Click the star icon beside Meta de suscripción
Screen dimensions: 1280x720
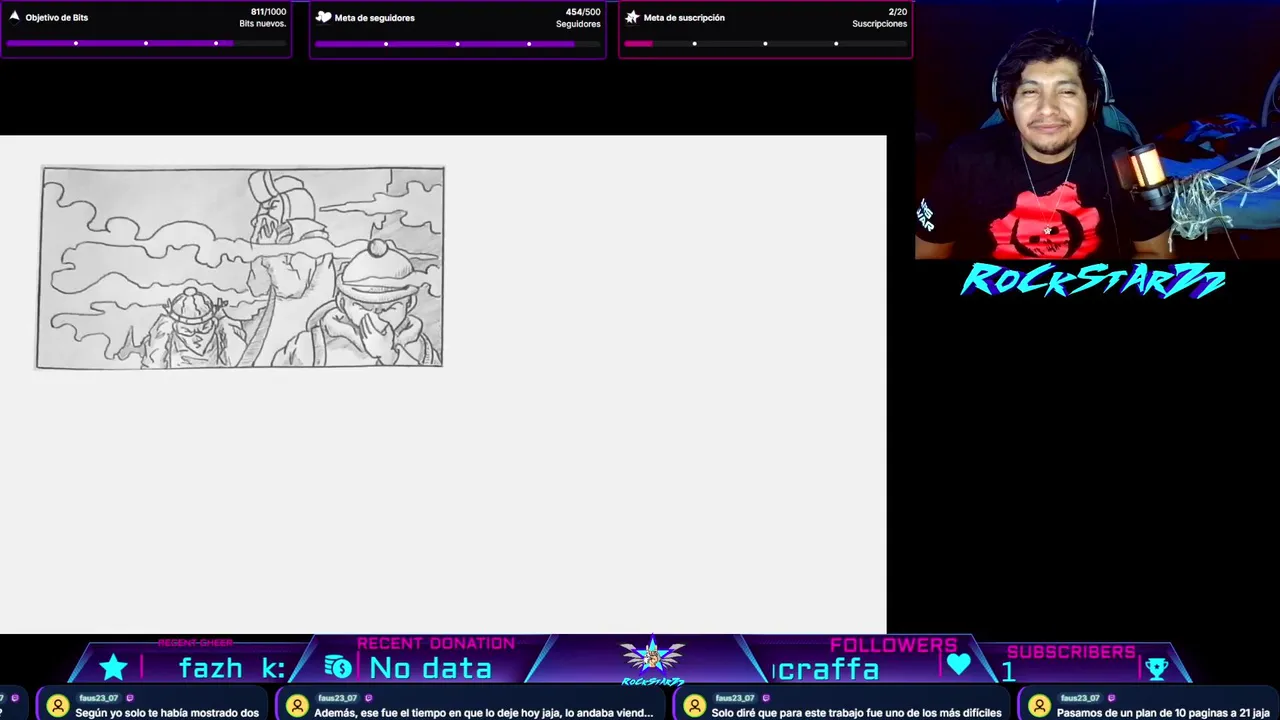pos(632,17)
